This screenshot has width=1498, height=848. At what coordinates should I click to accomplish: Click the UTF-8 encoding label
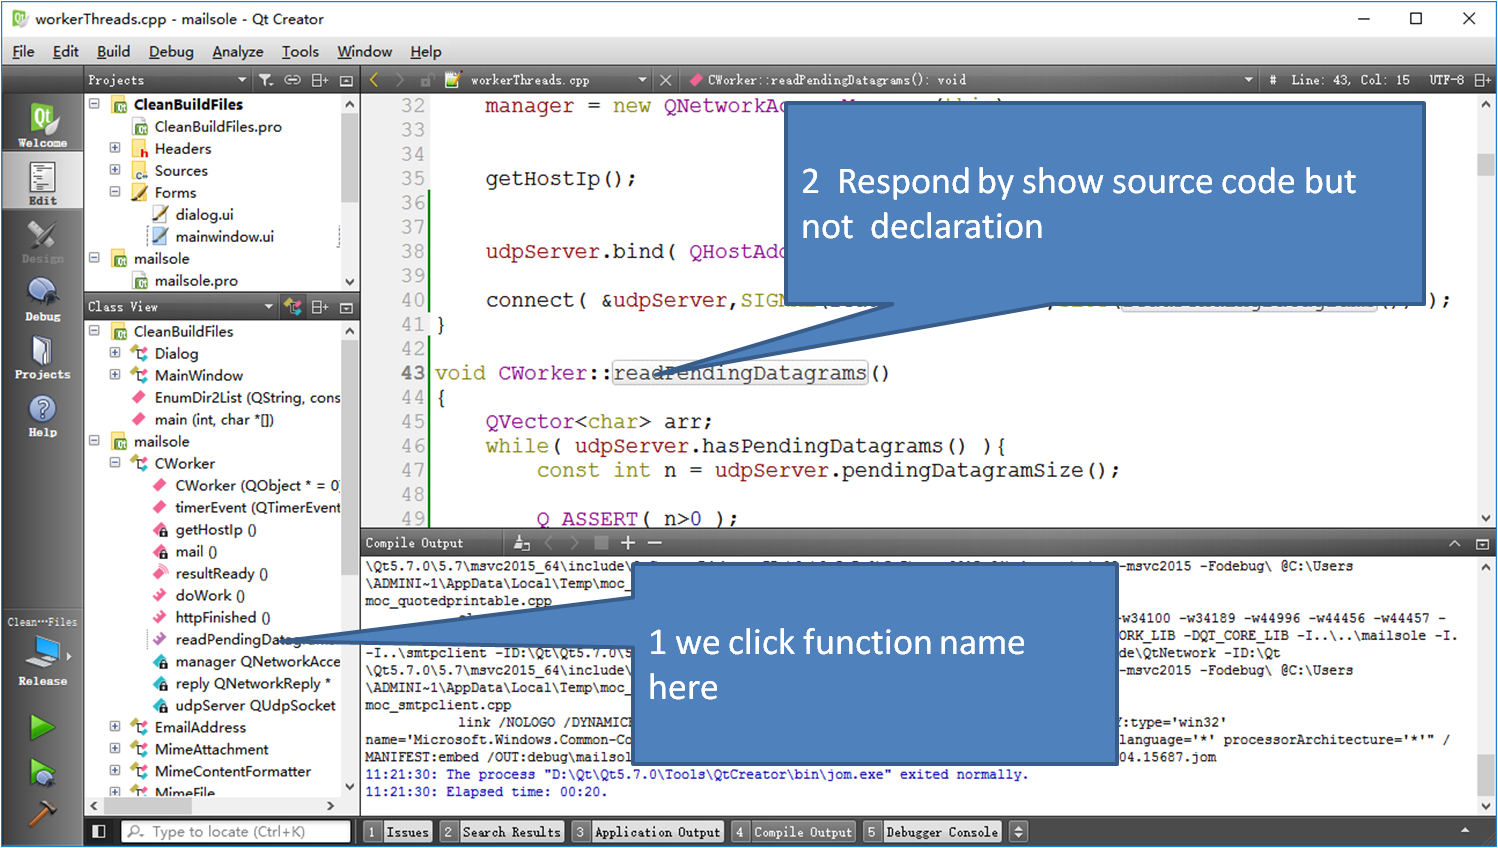[1446, 80]
